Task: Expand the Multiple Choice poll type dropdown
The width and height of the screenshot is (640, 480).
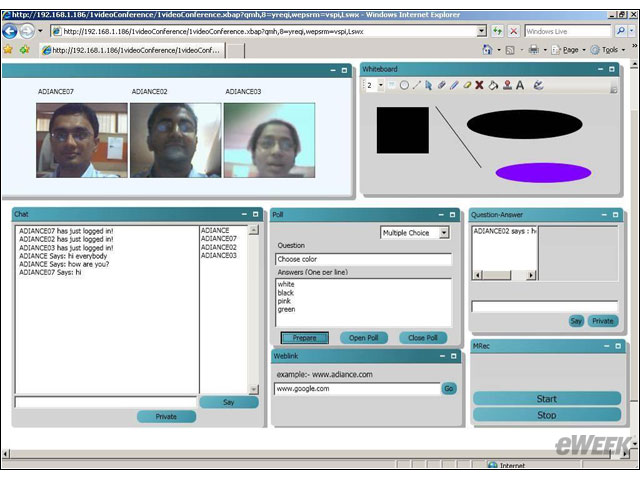Action: click(x=444, y=233)
